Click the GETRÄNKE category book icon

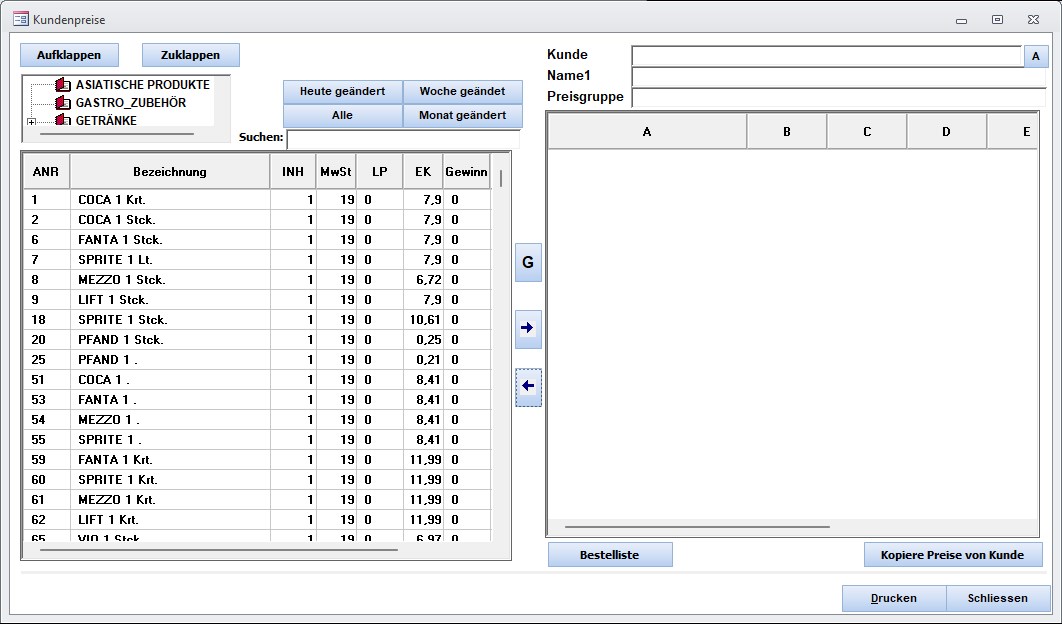[x=63, y=121]
